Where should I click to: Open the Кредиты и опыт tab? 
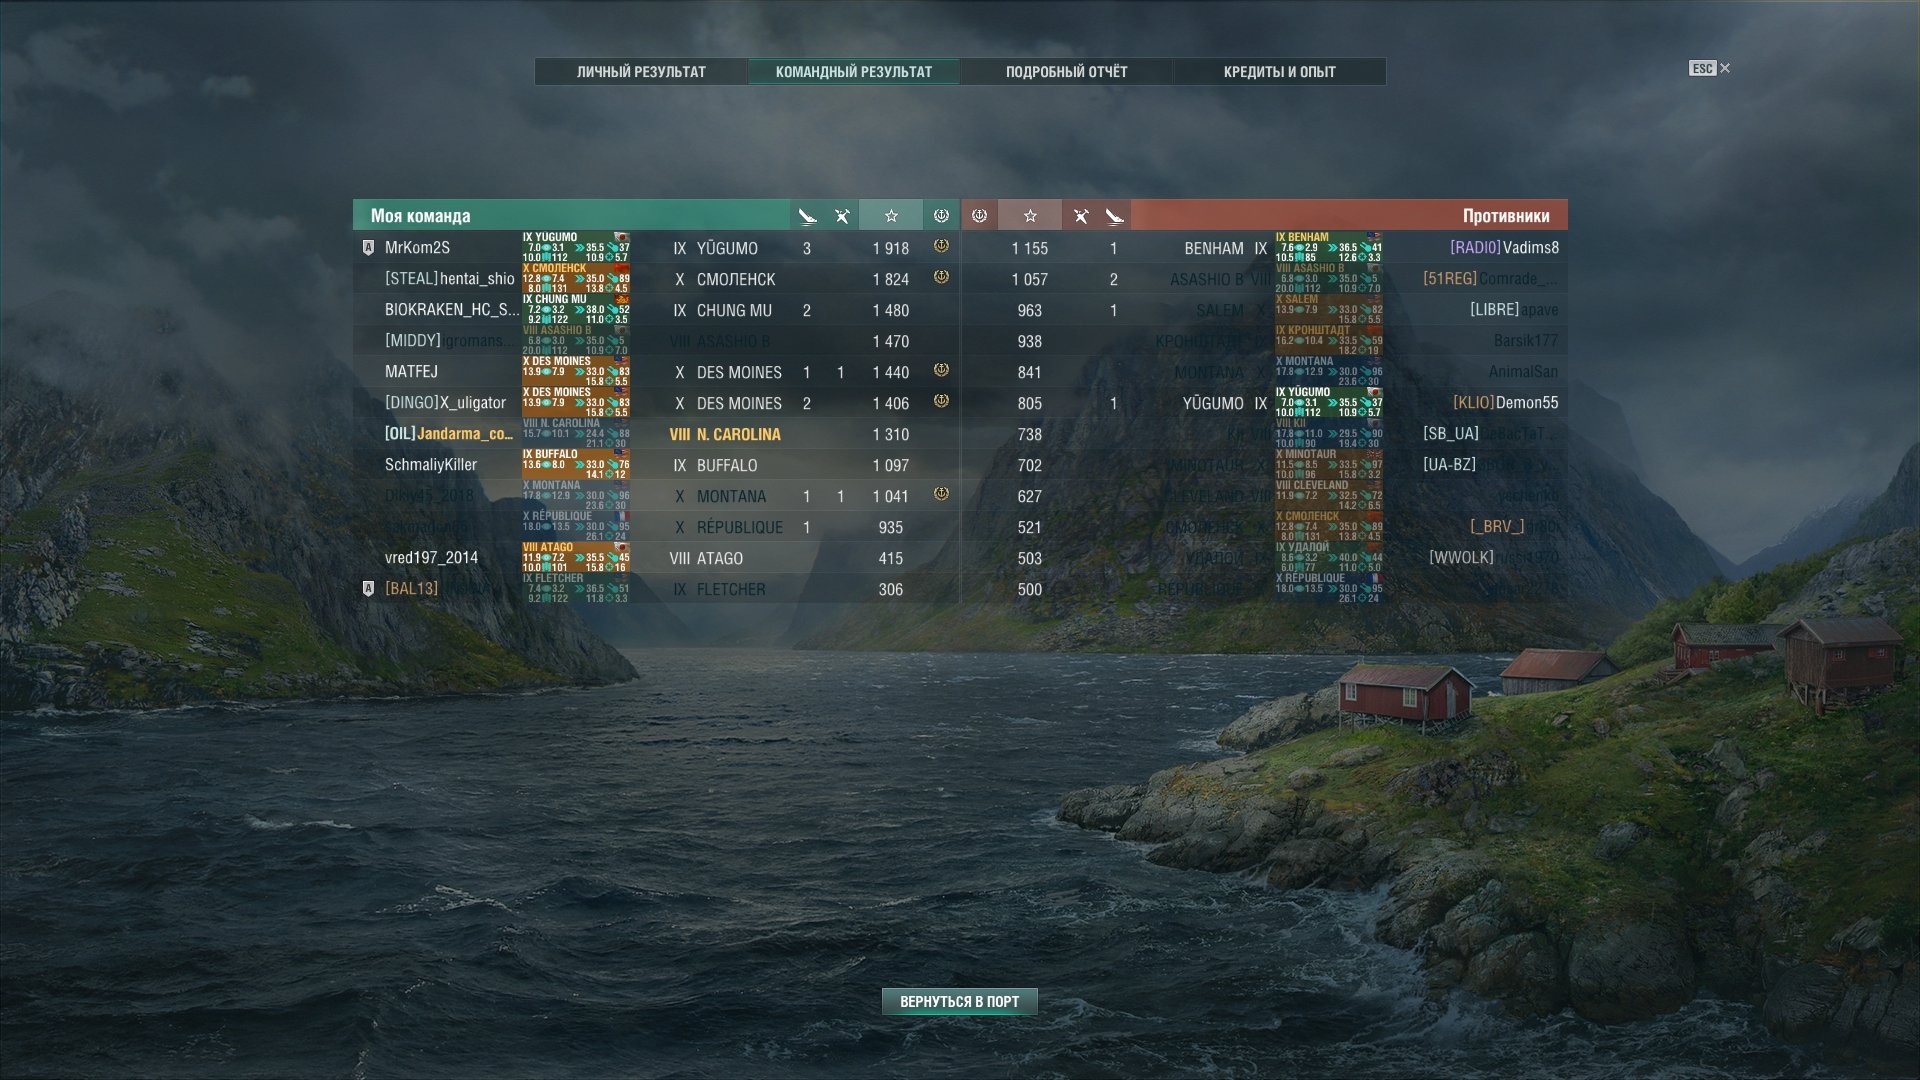point(1279,72)
